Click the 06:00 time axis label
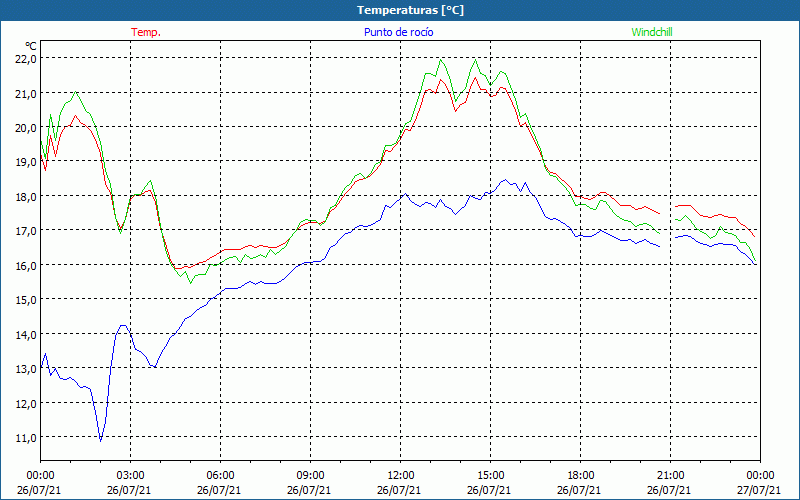Image resolution: width=800 pixels, height=500 pixels. 220,476
